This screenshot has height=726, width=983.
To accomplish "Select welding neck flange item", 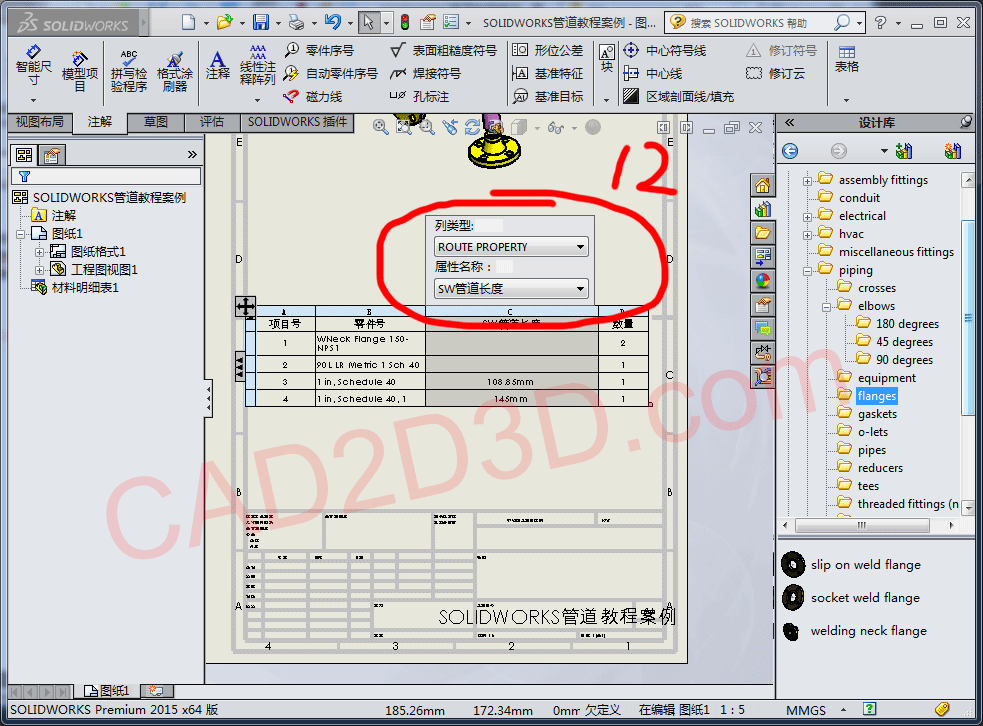I will 868,631.
